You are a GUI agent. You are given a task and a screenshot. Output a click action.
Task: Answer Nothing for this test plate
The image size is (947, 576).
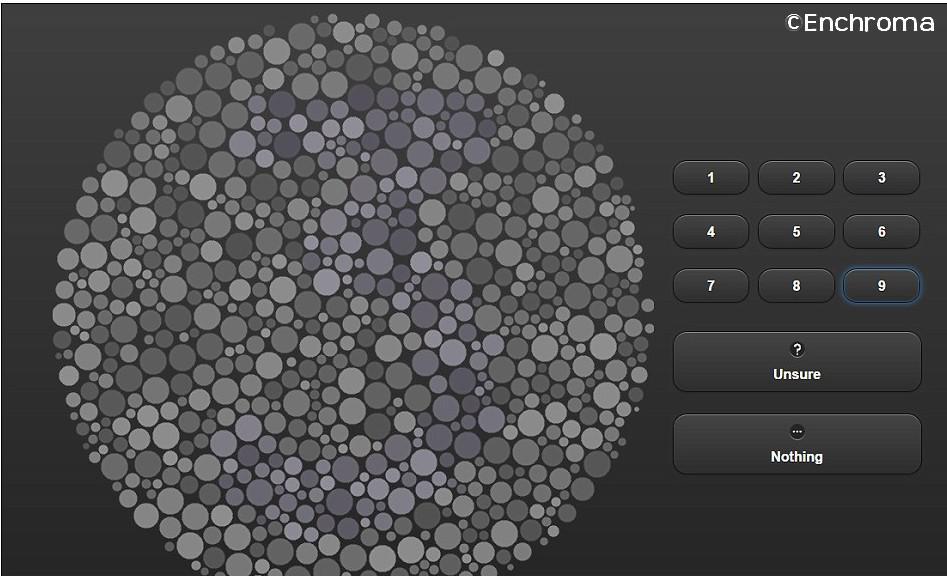(797, 444)
